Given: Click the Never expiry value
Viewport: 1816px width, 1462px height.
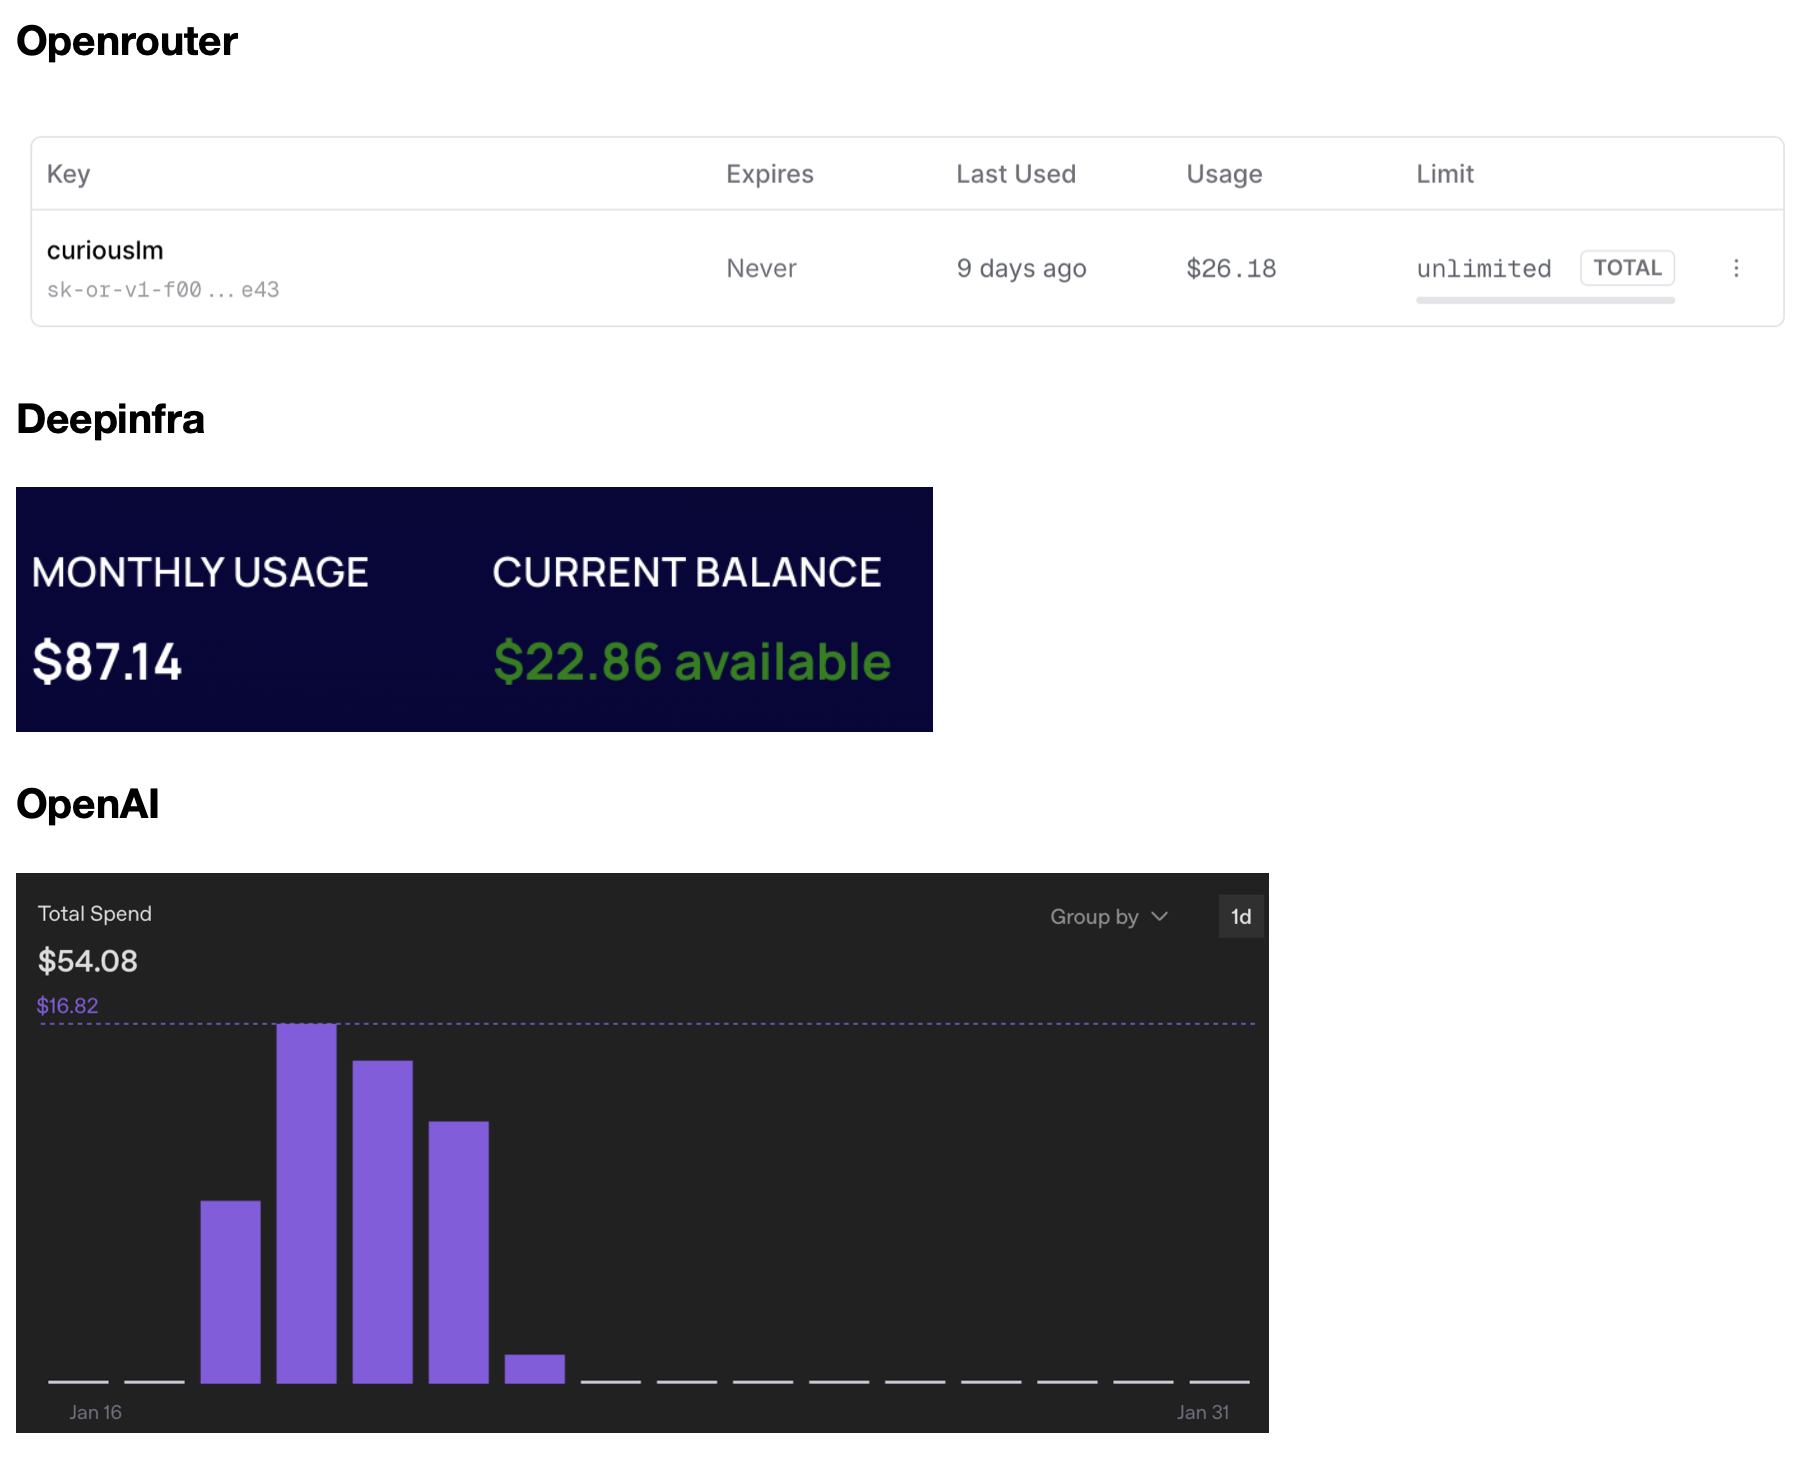Looking at the screenshot, I should click(x=761, y=268).
